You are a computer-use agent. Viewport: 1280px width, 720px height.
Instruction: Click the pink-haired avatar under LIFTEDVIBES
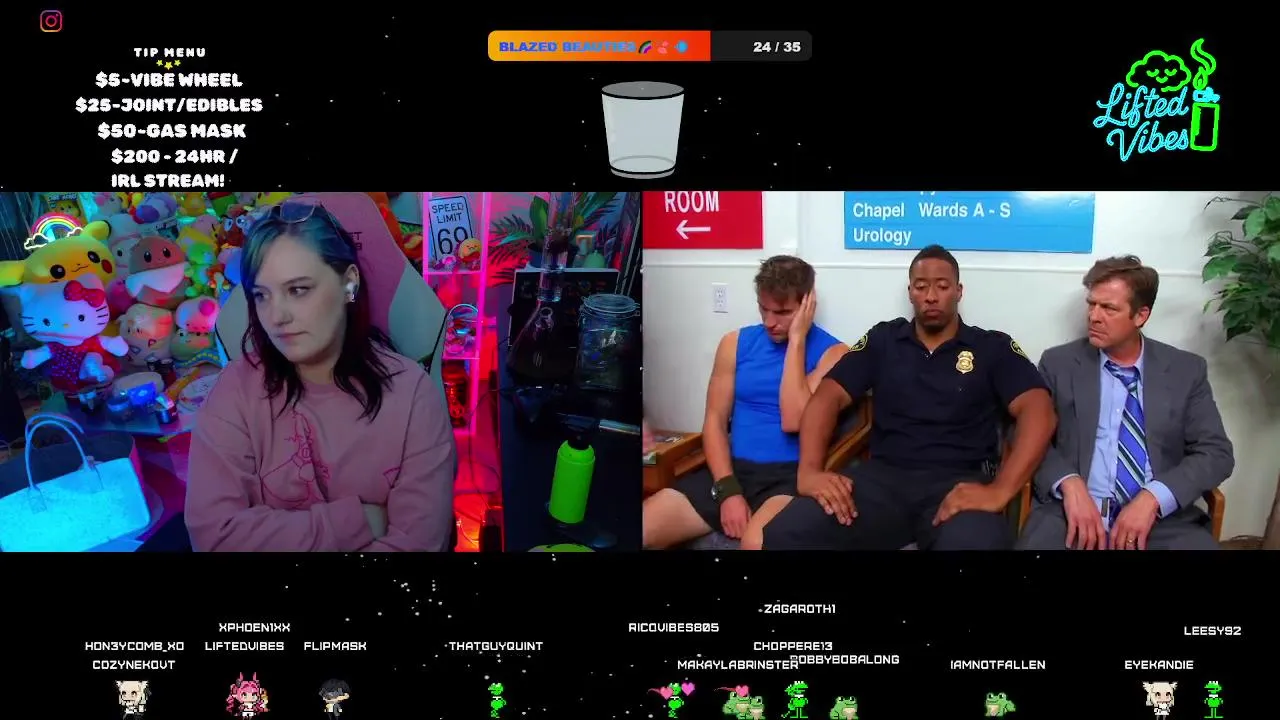pos(246,695)
